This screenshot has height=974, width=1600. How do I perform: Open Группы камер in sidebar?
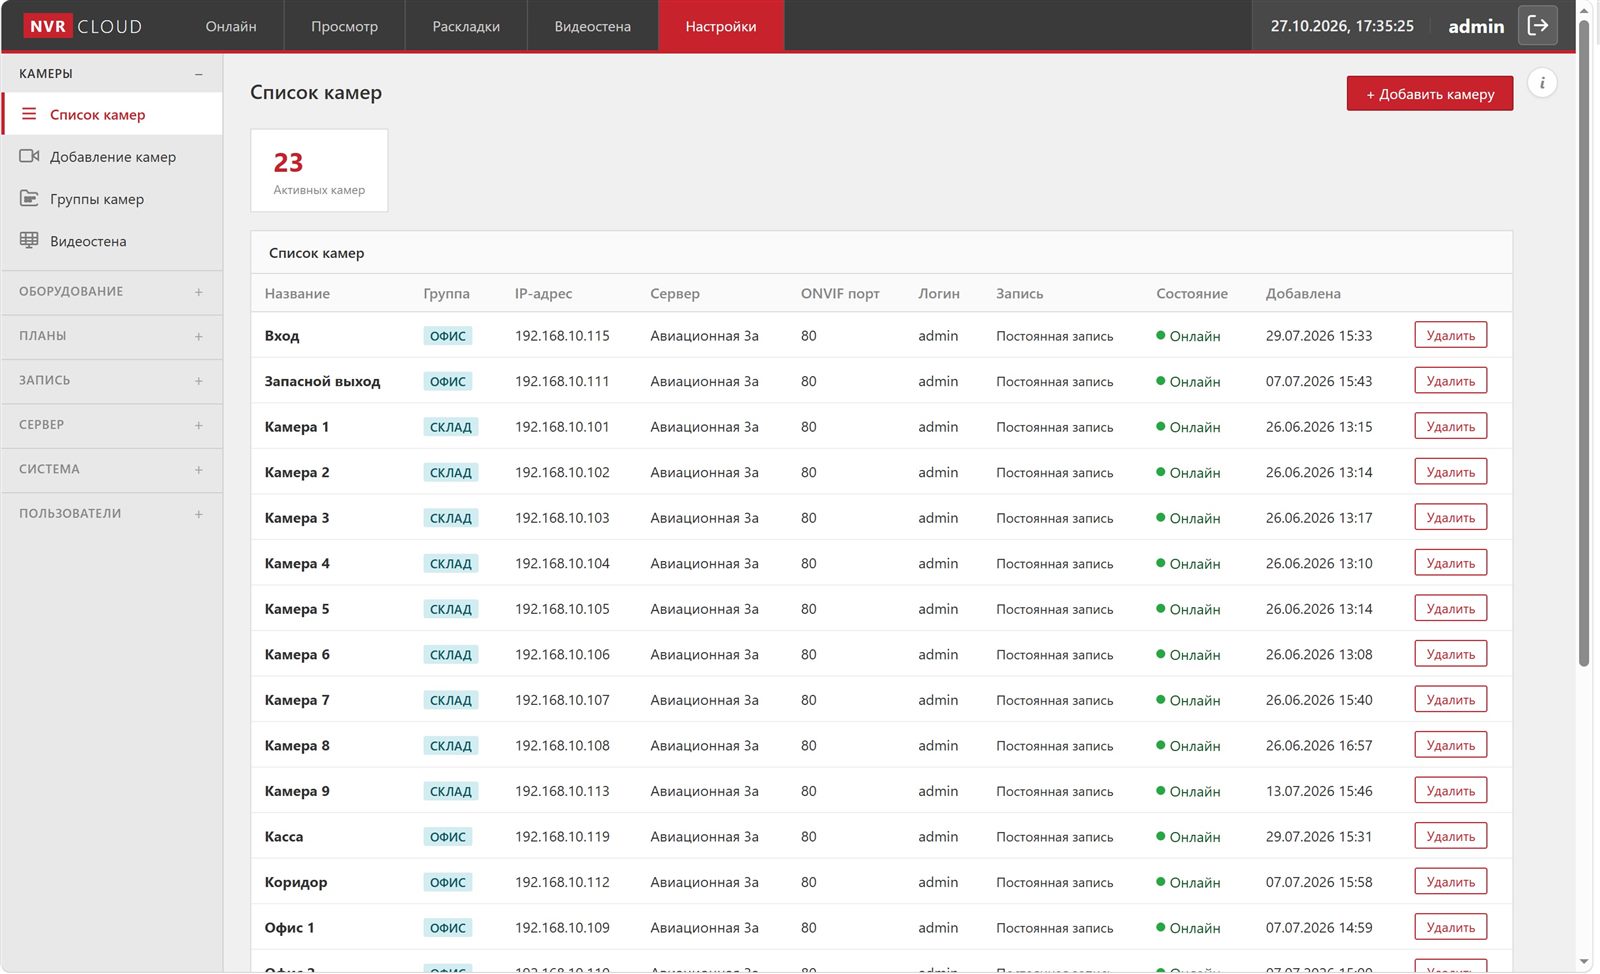click(112, 199)
